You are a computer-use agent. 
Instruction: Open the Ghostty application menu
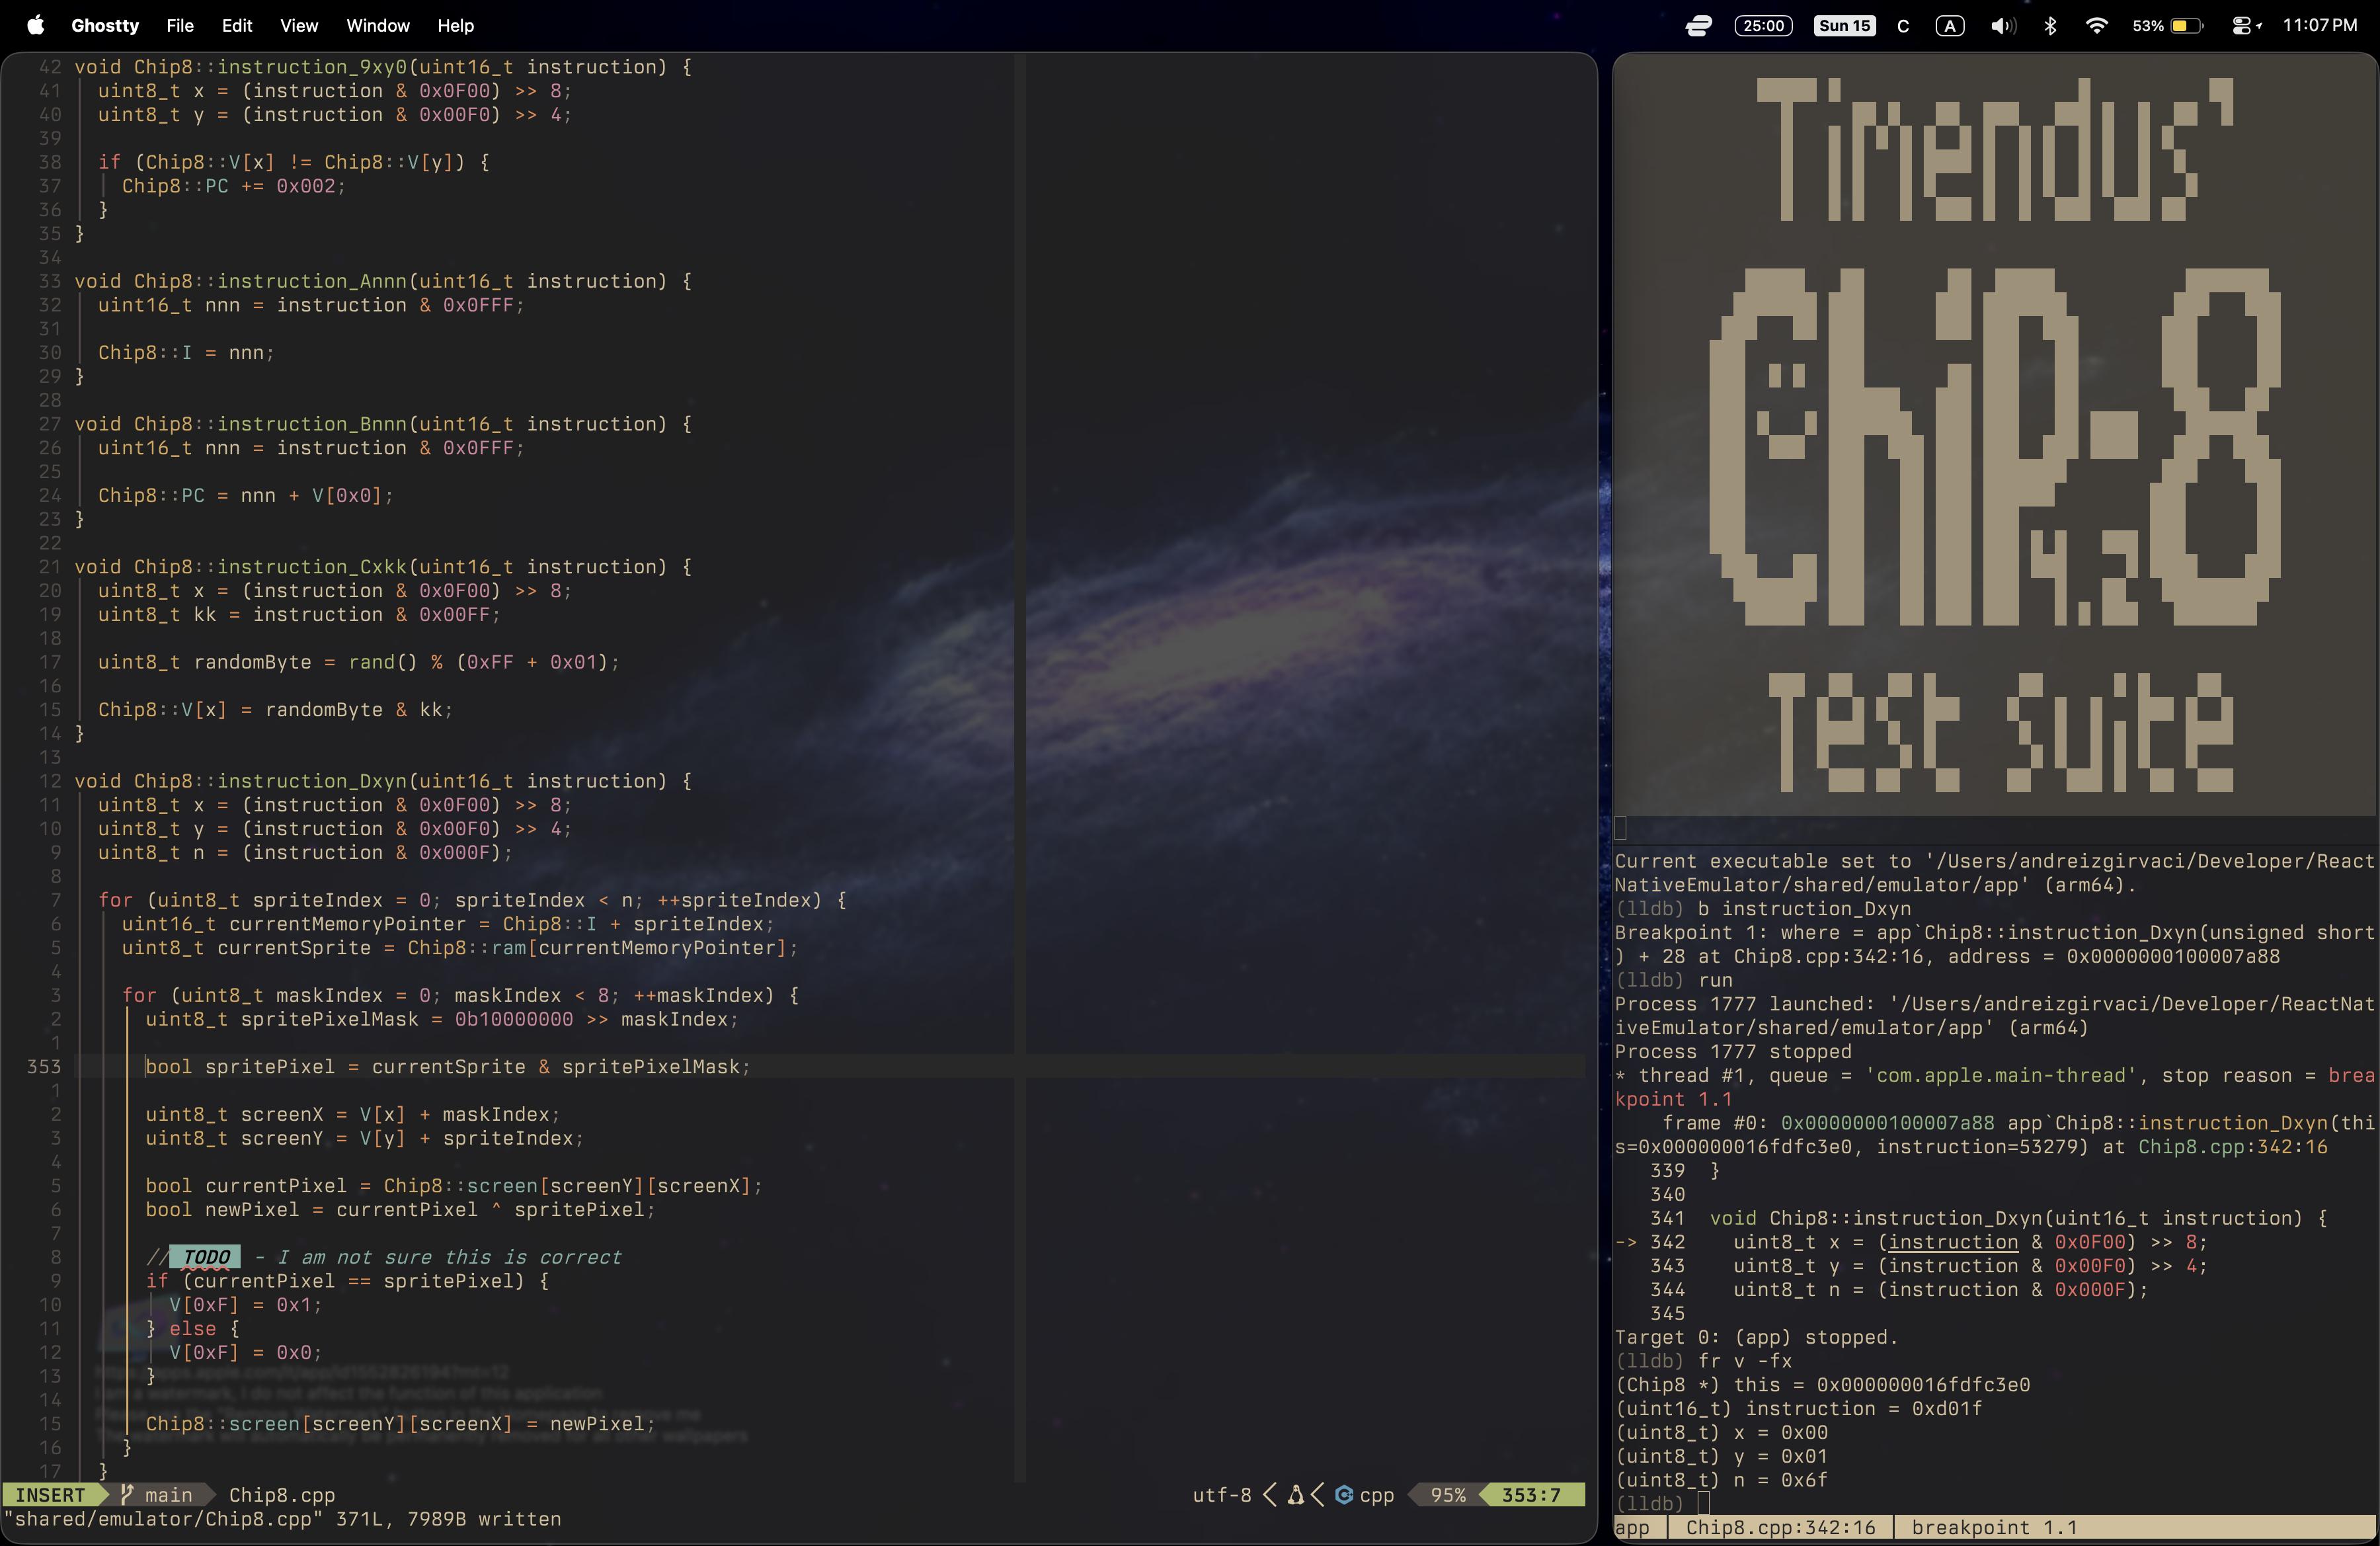pyautogui.click(x=105, y=25)
